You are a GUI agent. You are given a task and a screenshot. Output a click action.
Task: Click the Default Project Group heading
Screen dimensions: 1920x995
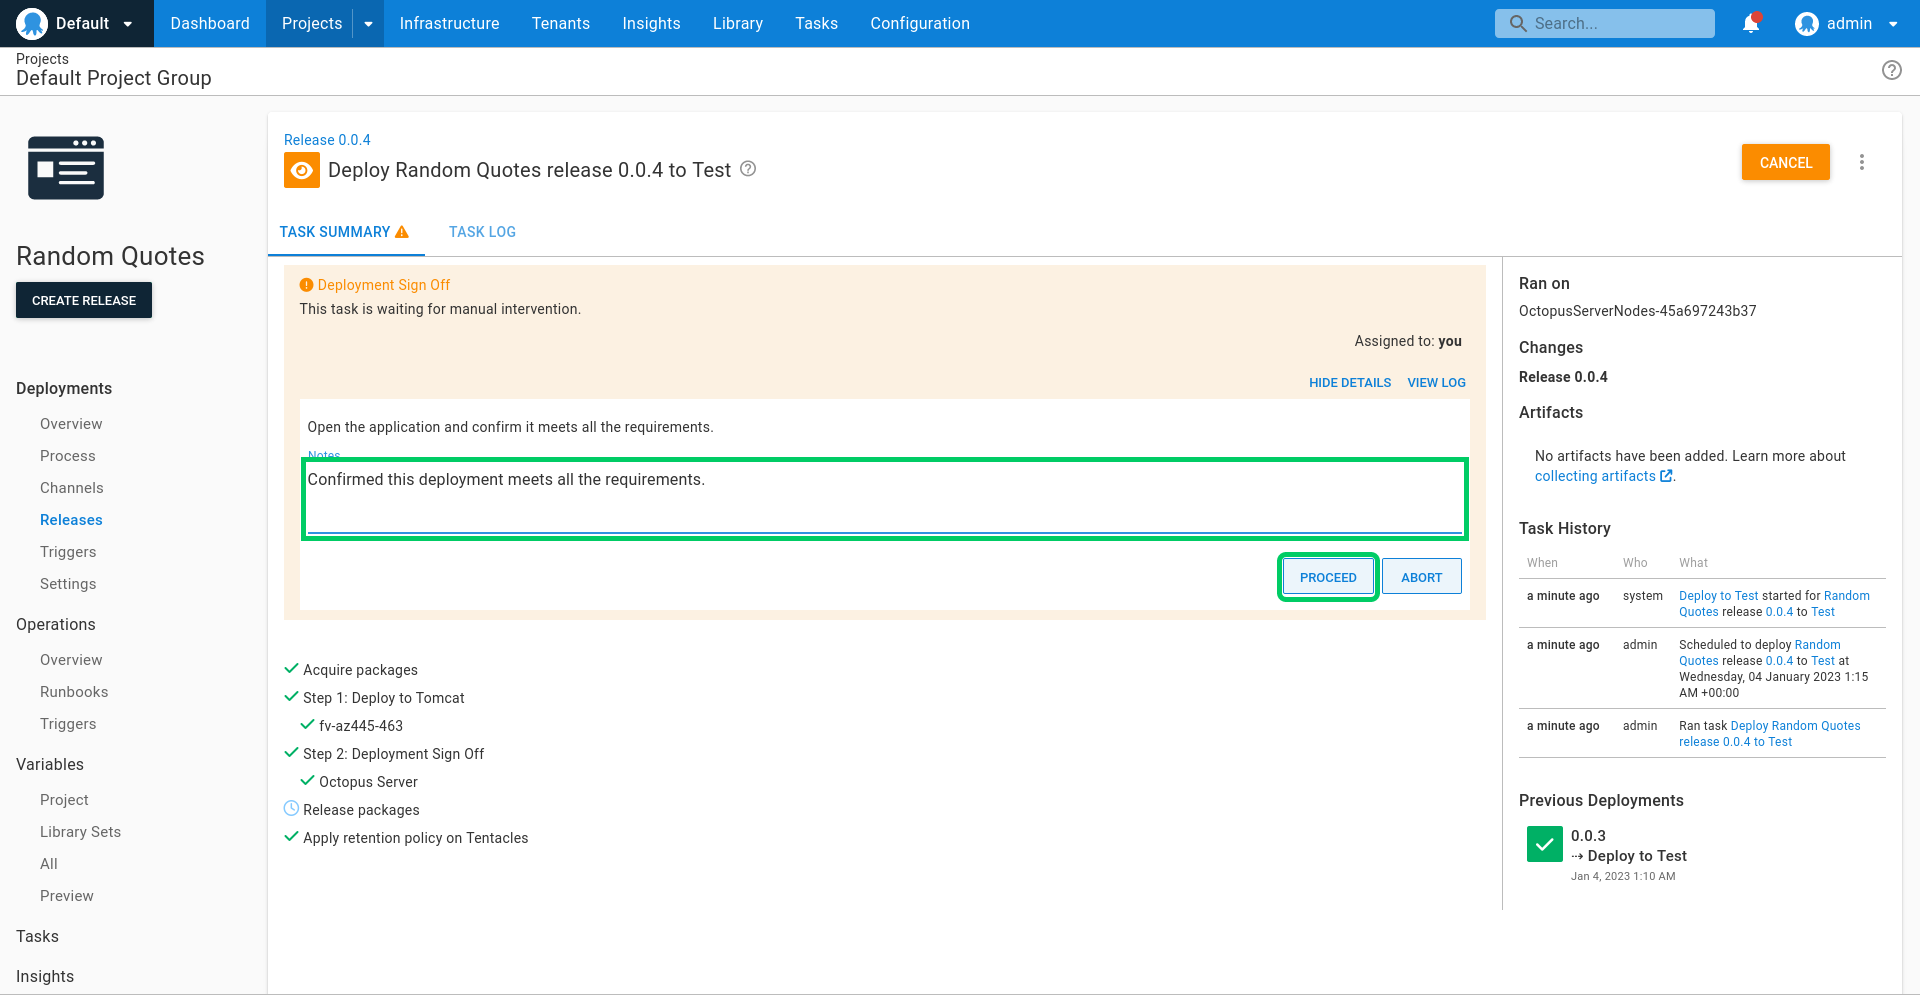click(x=114, y=78)
